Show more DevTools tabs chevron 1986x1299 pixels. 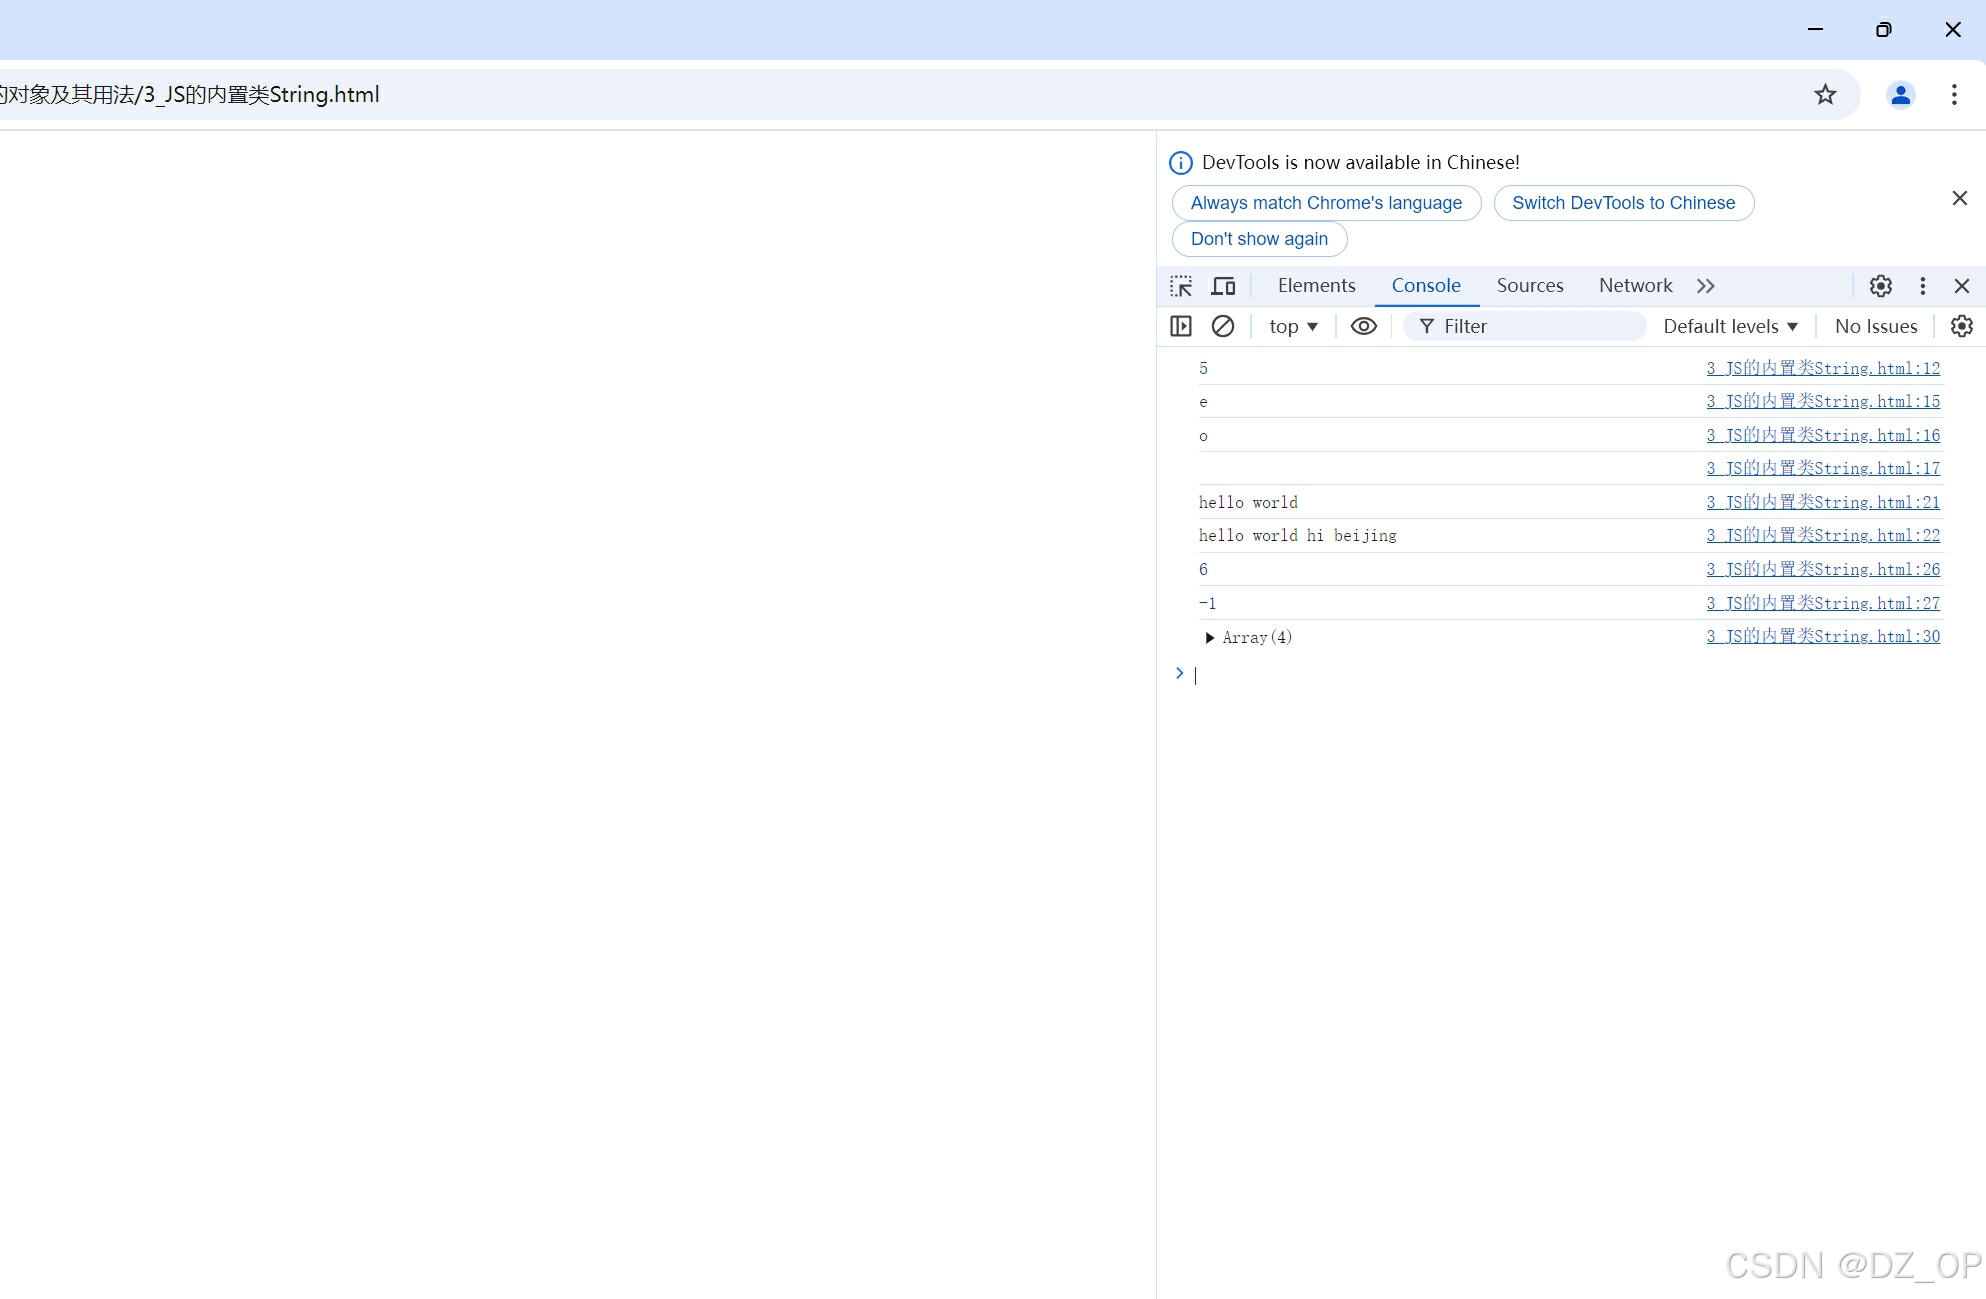pyautogui.click(x=1706, y=286)
